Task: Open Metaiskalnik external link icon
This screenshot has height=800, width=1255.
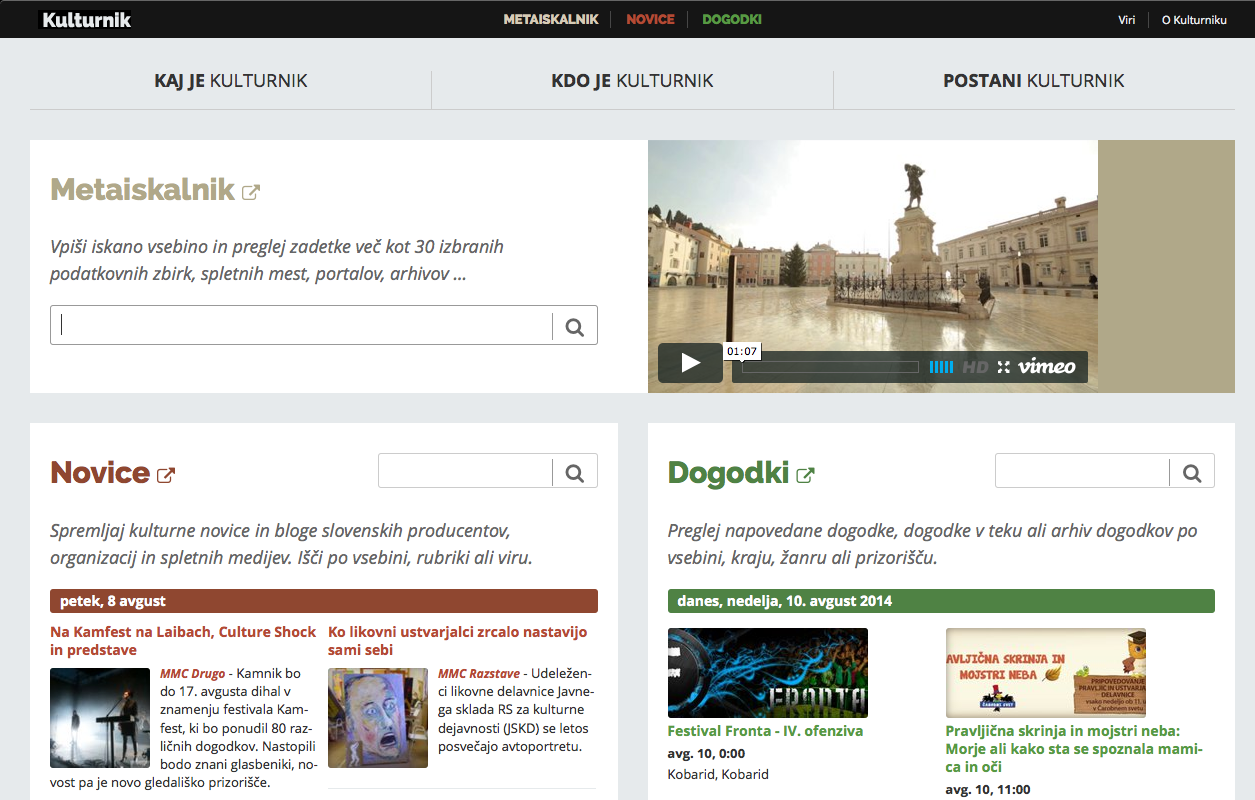Action: (251, 192)
